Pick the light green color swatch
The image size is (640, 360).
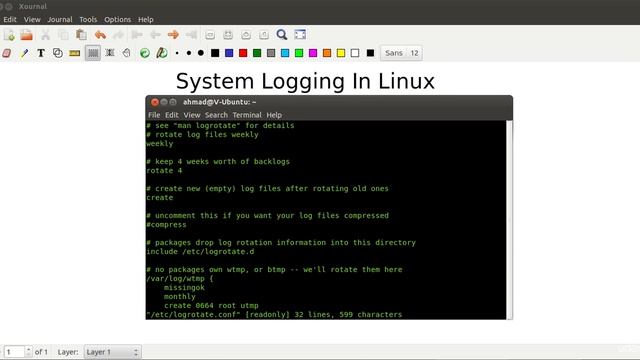(x=299, y=53)
